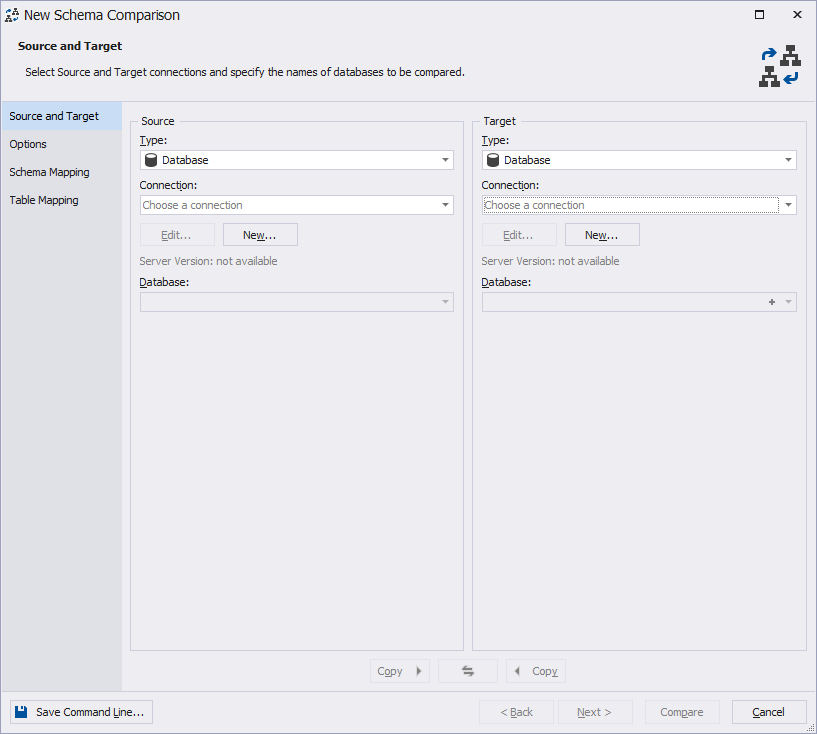Switch to the Options page
This screenshot has height=734, width=817.
28,144
